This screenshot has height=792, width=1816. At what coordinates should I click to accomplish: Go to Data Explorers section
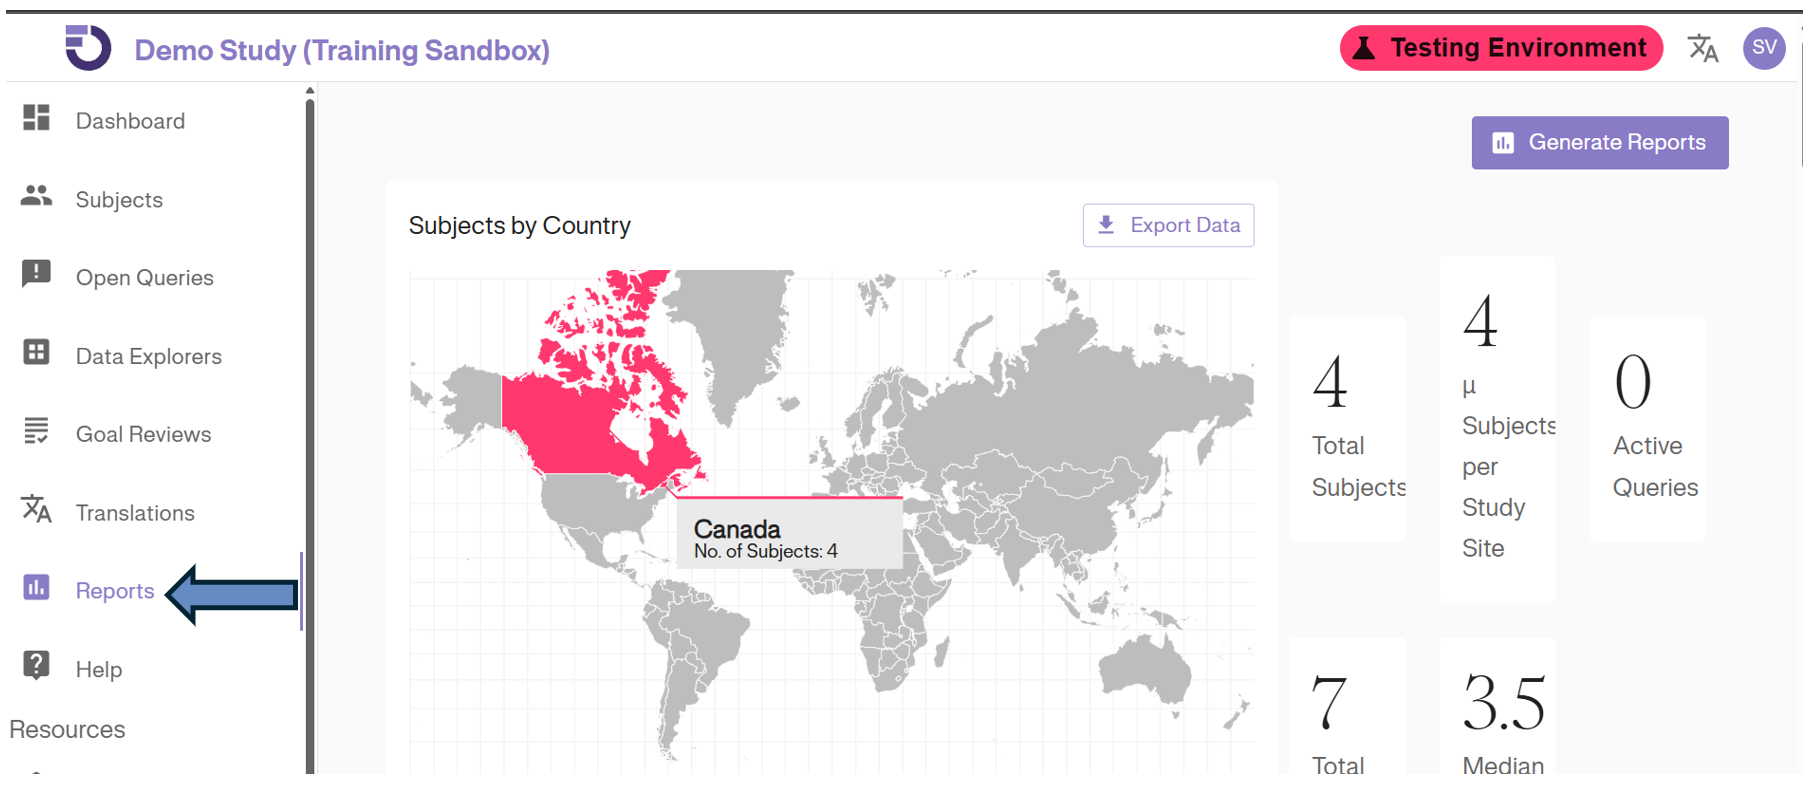tap(148, 357)
